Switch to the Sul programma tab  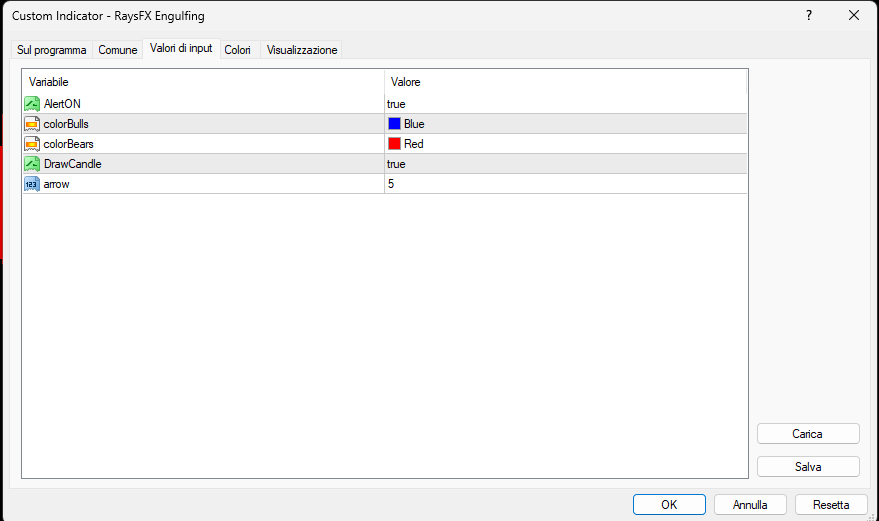pyautogui.click(x=52, y=50)
